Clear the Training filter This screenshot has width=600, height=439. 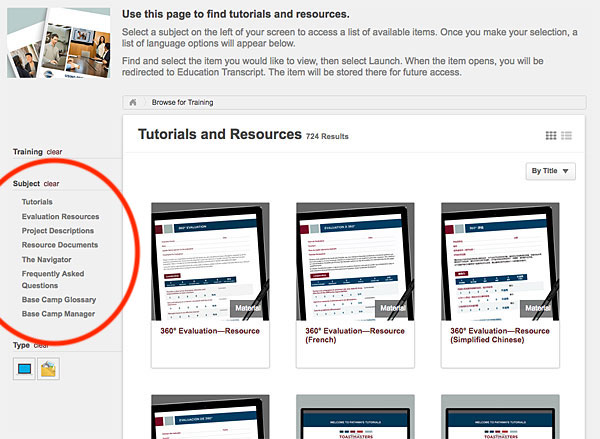[x=54, y=152]
